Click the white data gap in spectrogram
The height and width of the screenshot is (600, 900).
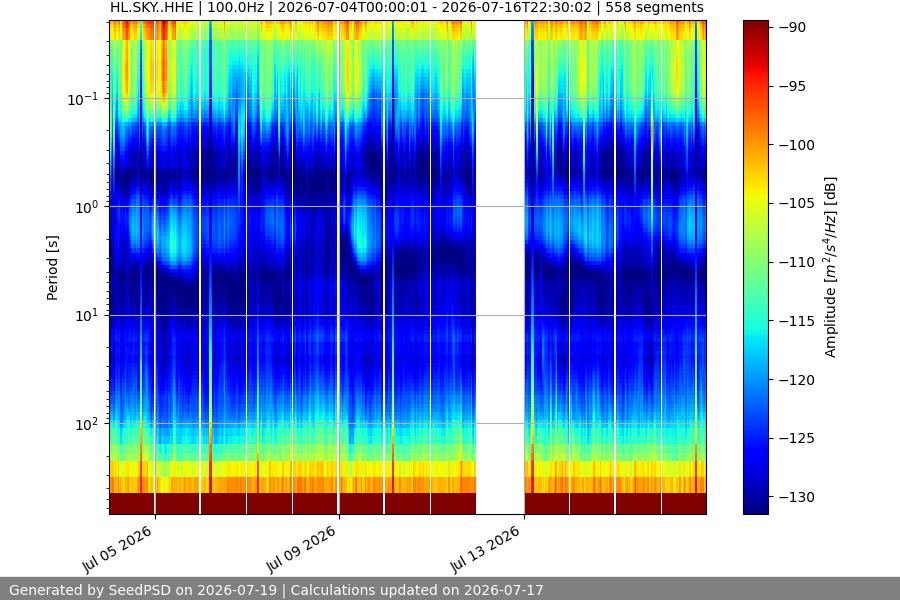click(500, 268)
